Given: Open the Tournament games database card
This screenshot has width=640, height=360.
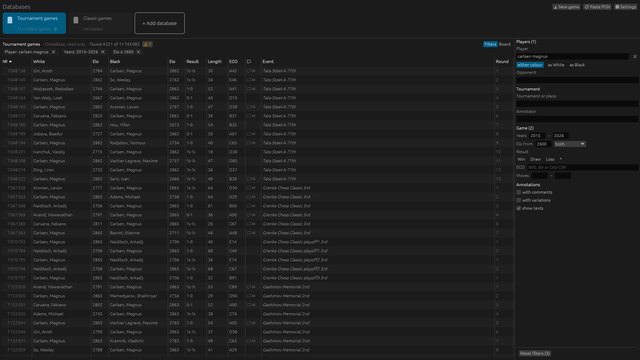Looking at the screenshot, I should [34, 23].
